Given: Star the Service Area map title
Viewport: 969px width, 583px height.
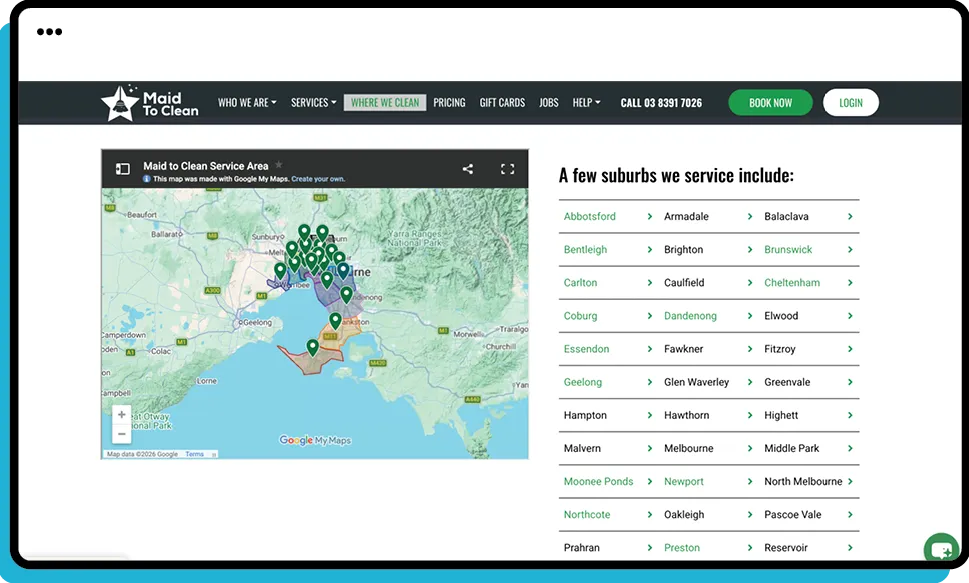Looking at the screenshot, I should pos(279,167).
